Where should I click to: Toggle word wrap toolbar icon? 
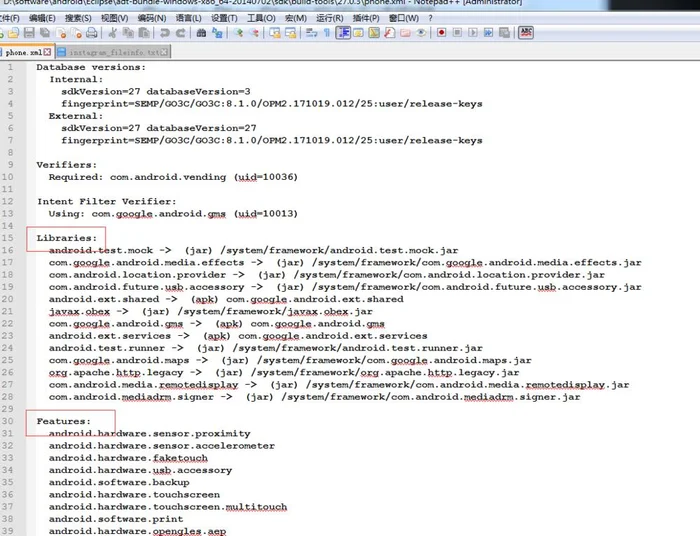pos(312,33)
